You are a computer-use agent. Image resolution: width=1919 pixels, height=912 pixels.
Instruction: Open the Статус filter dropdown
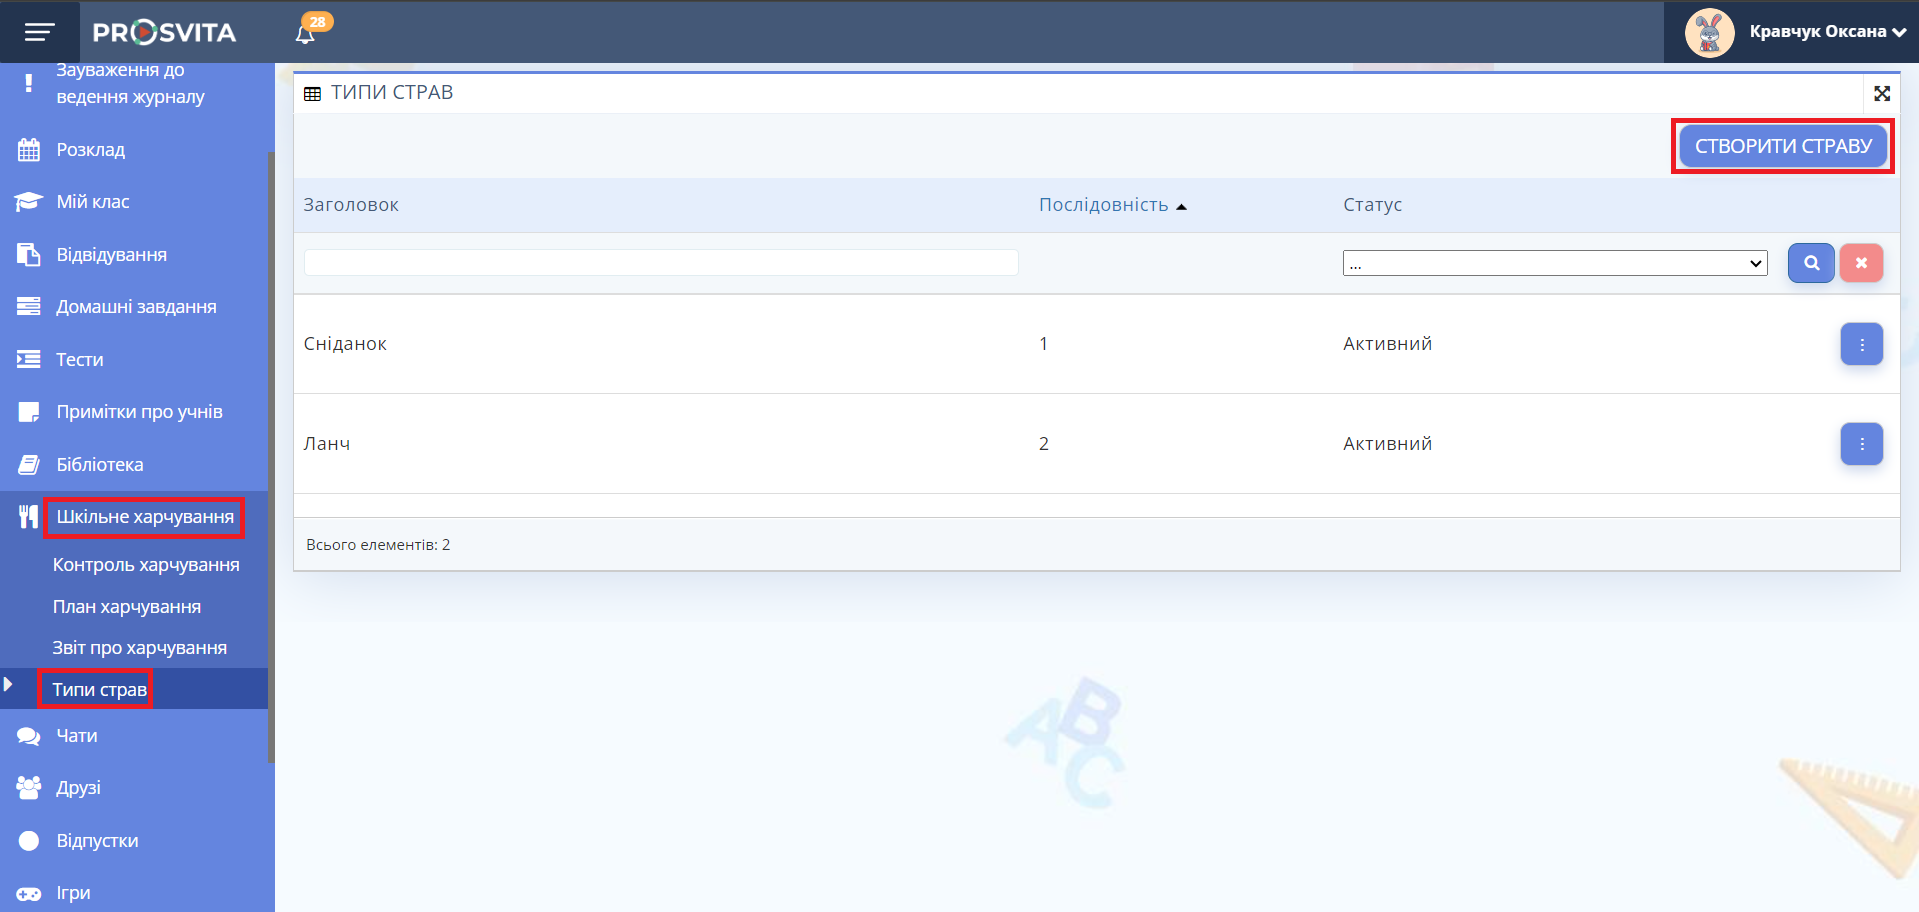[1554, 263]
